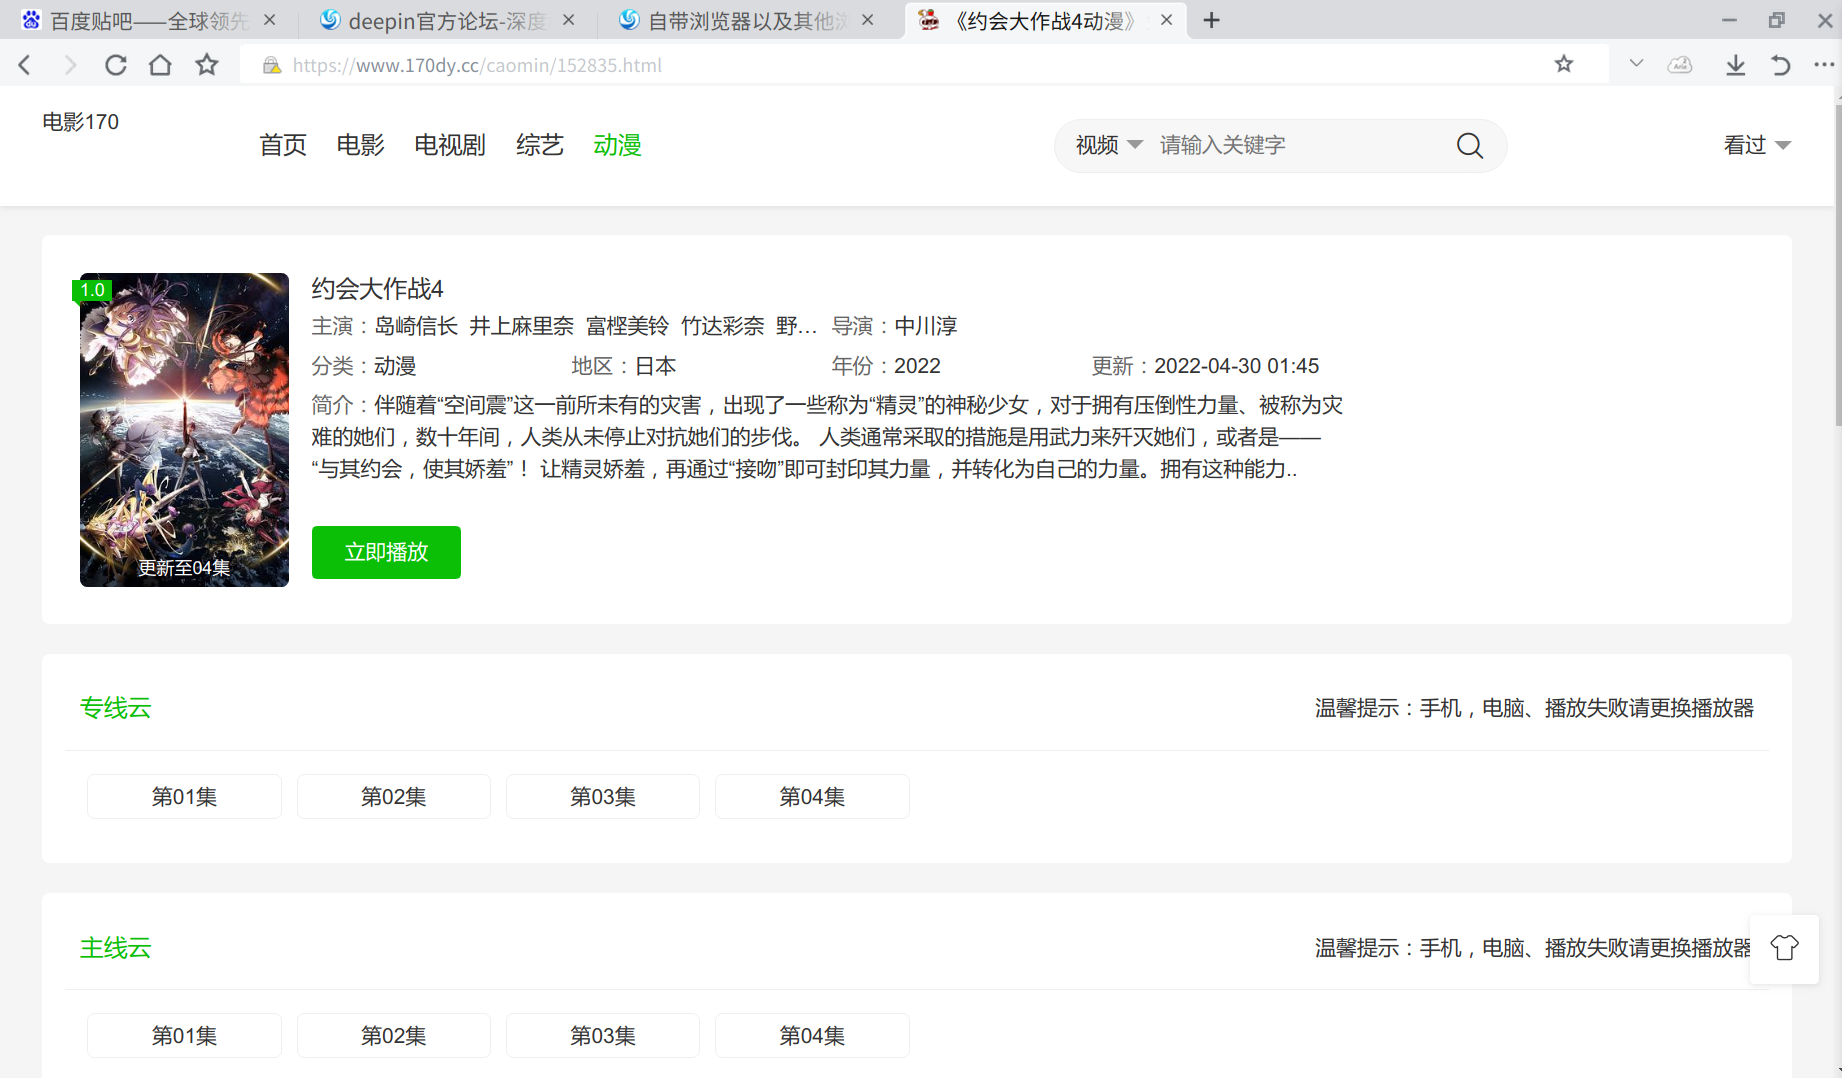Click the browser reload icon
The height and width of the screenshot is (1078, 1842).
116,65
